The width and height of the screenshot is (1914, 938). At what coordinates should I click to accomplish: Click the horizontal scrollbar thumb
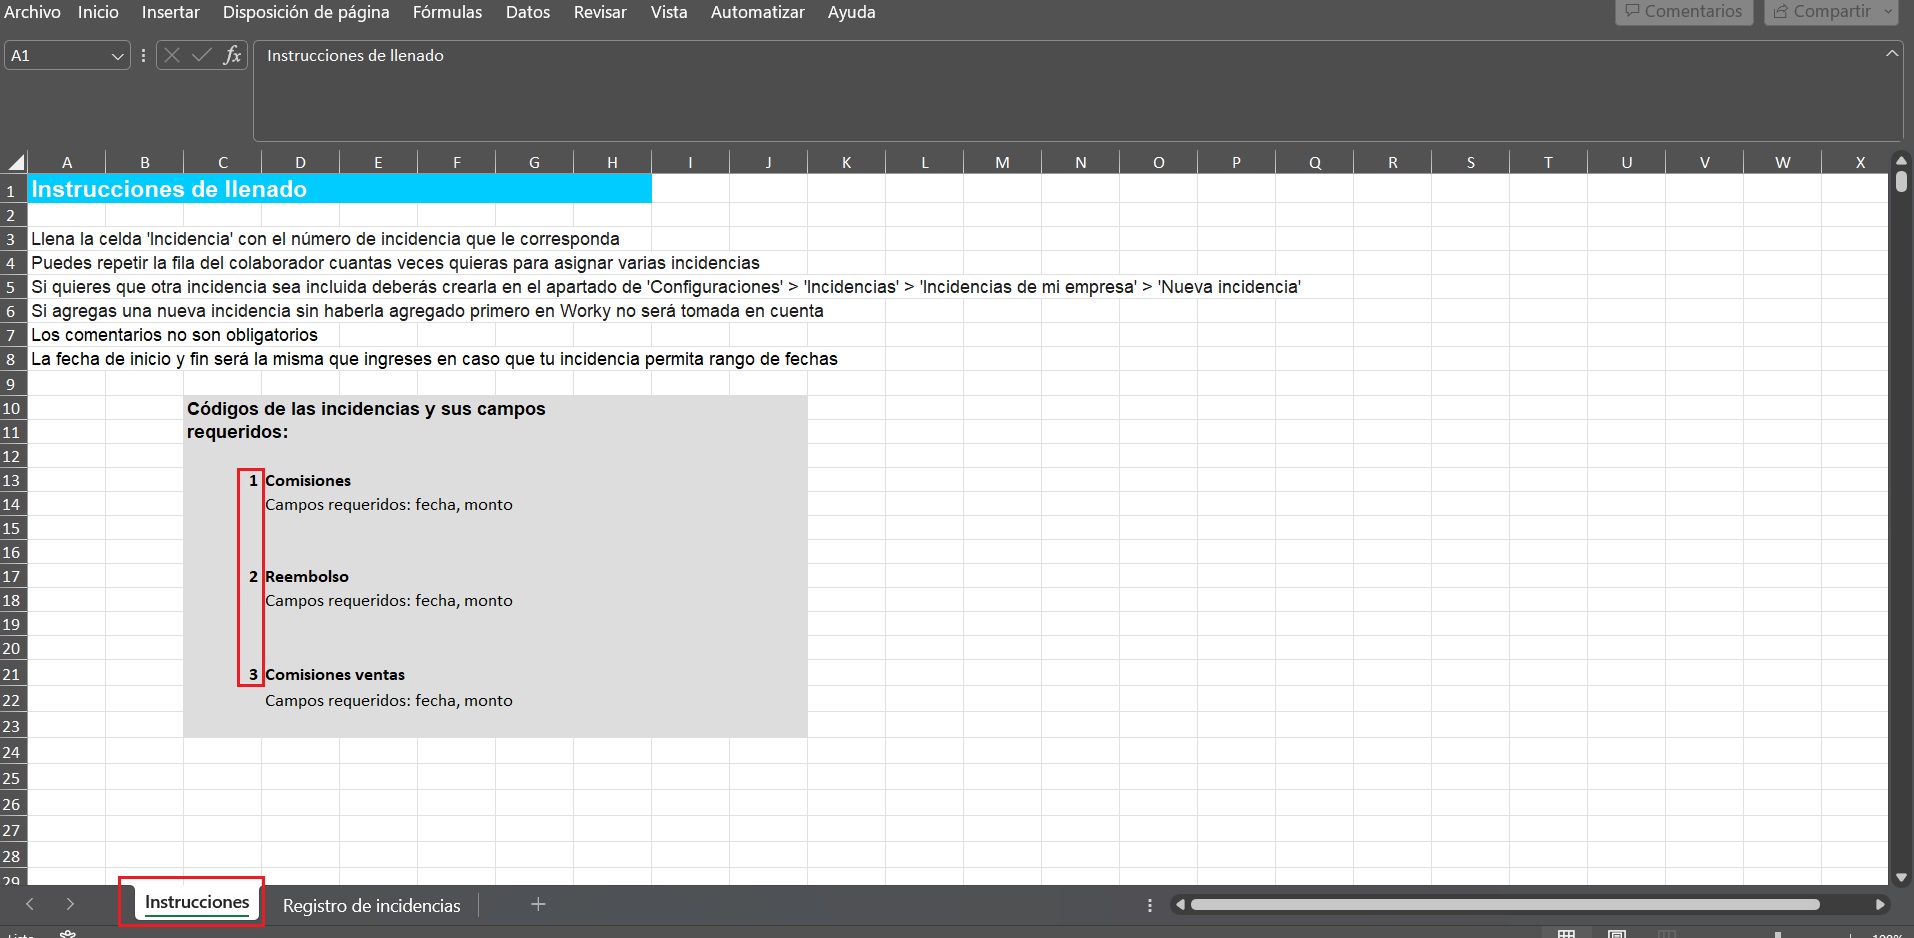point(1505,905)
